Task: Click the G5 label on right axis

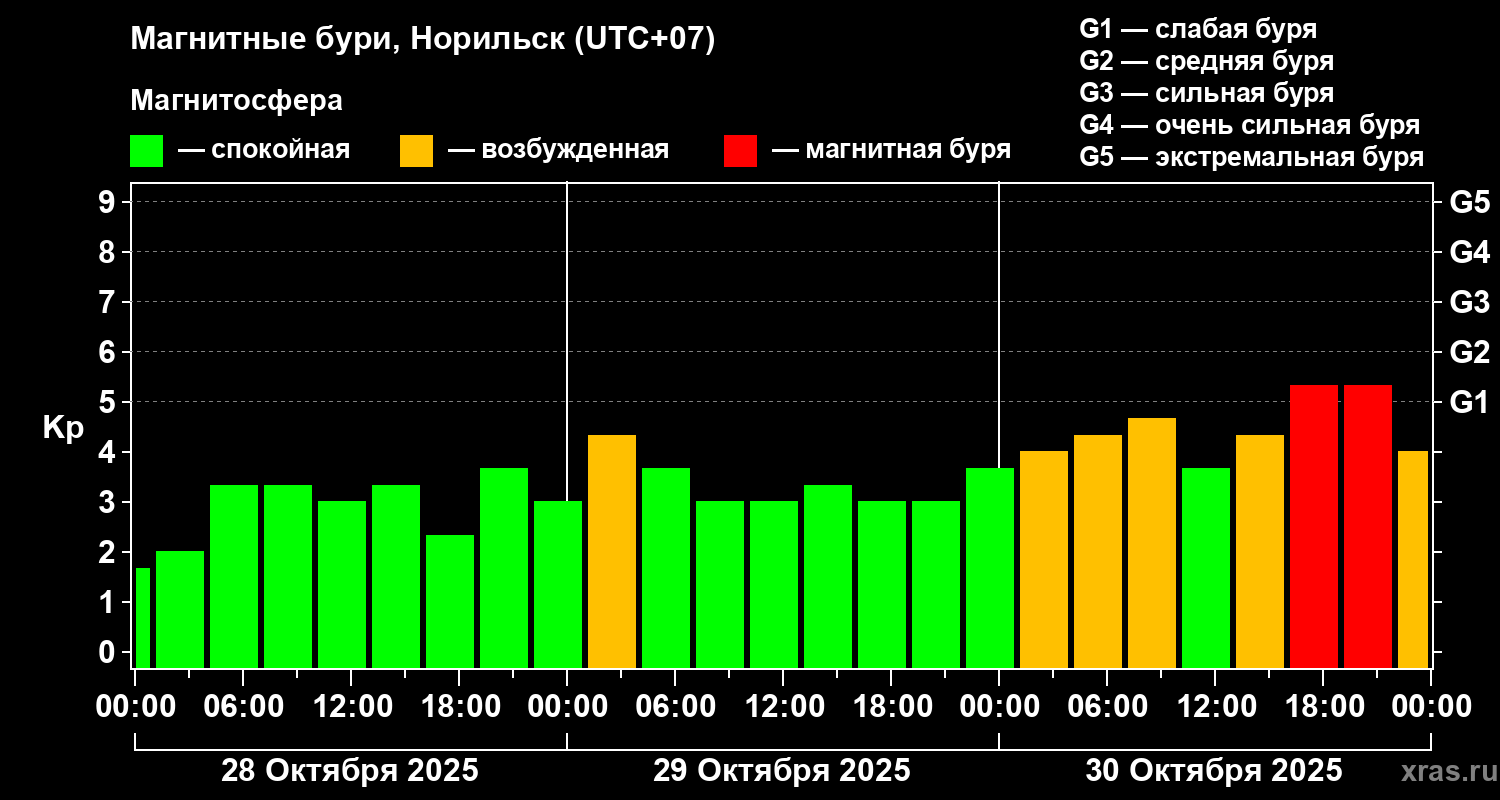Action: (x=1469, y=202)
